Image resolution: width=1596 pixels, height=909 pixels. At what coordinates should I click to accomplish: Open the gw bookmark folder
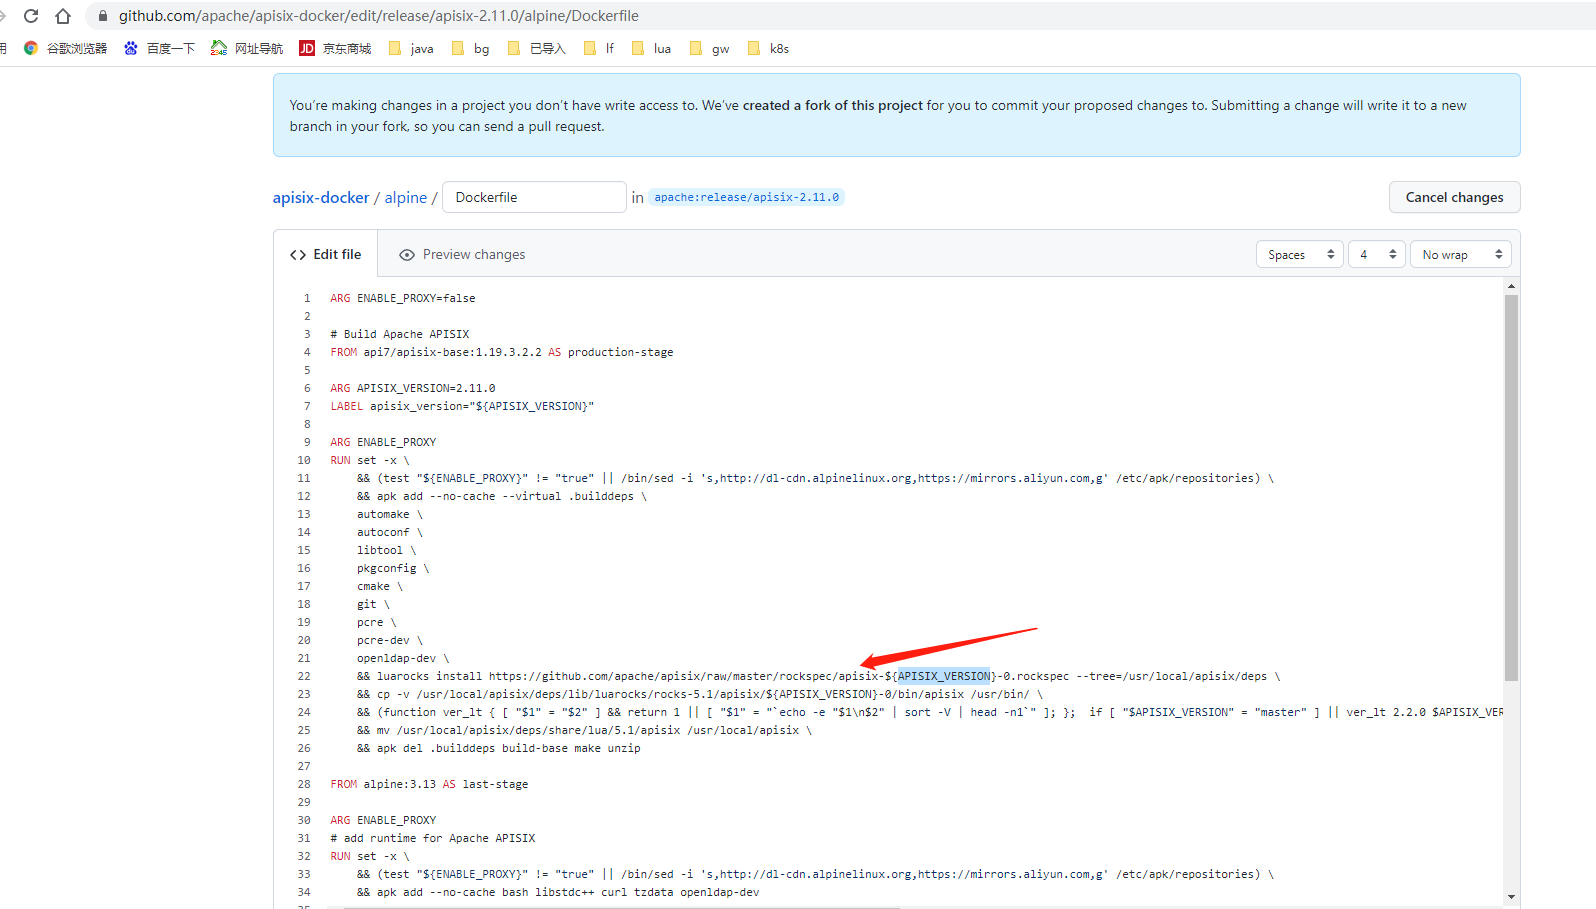(710, 48)
